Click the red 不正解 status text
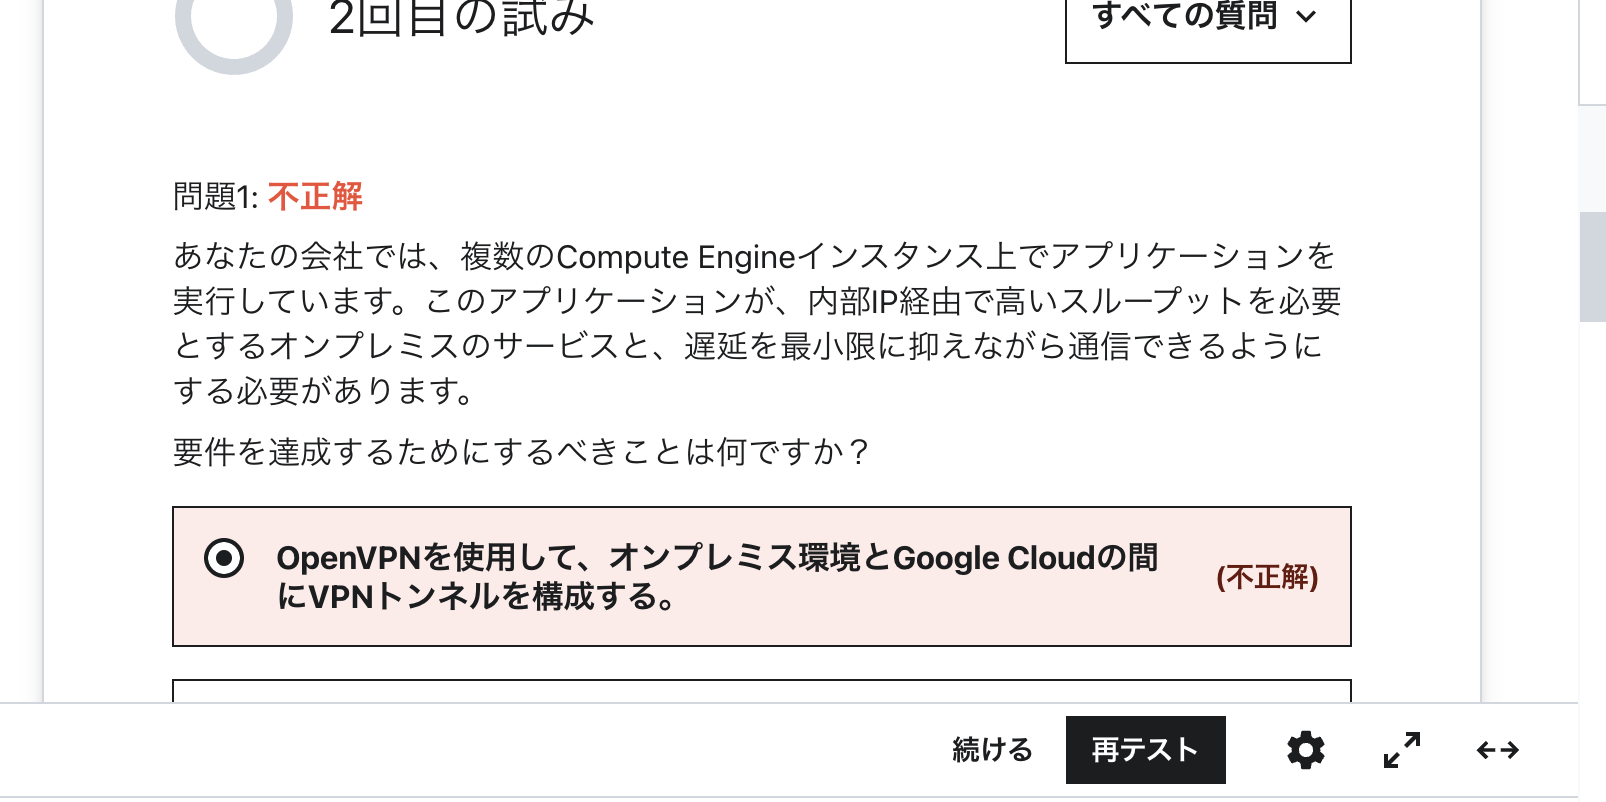 tap(315, 196)
